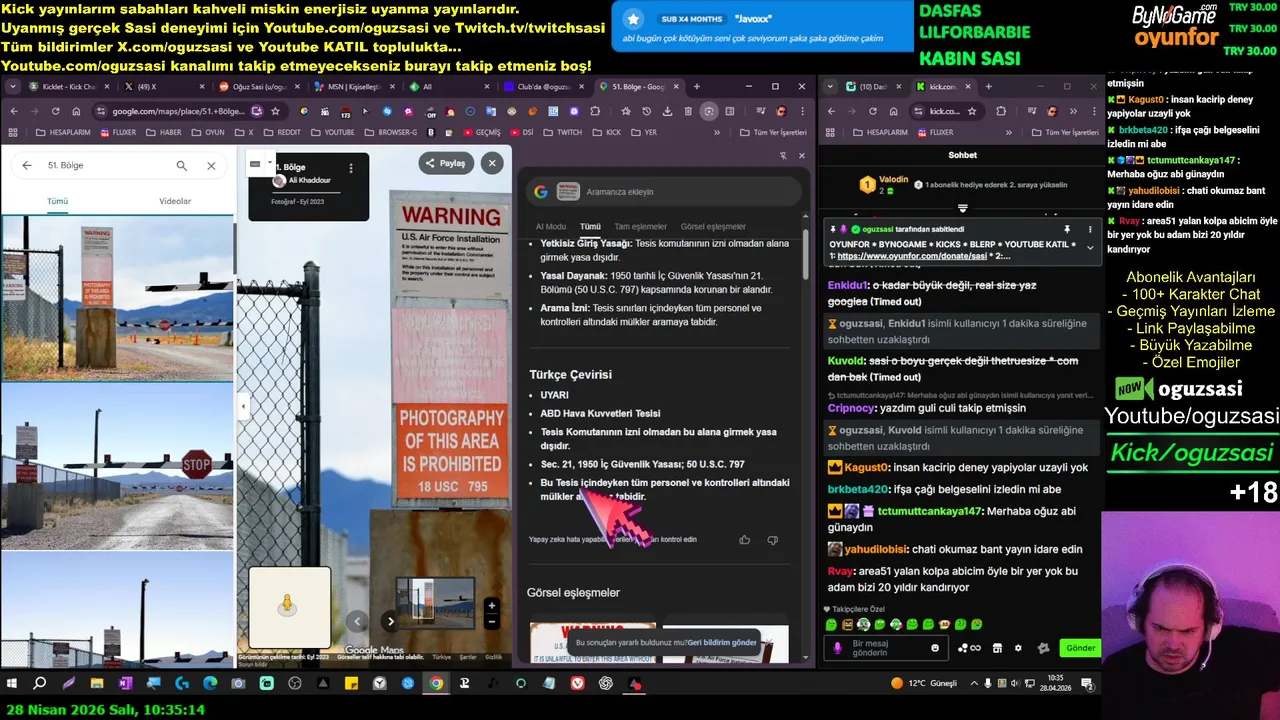Screen dimensions: 1280x720
Task: Expand Tüm Yer İşaretleri in left window
Action: click(773, 132)
